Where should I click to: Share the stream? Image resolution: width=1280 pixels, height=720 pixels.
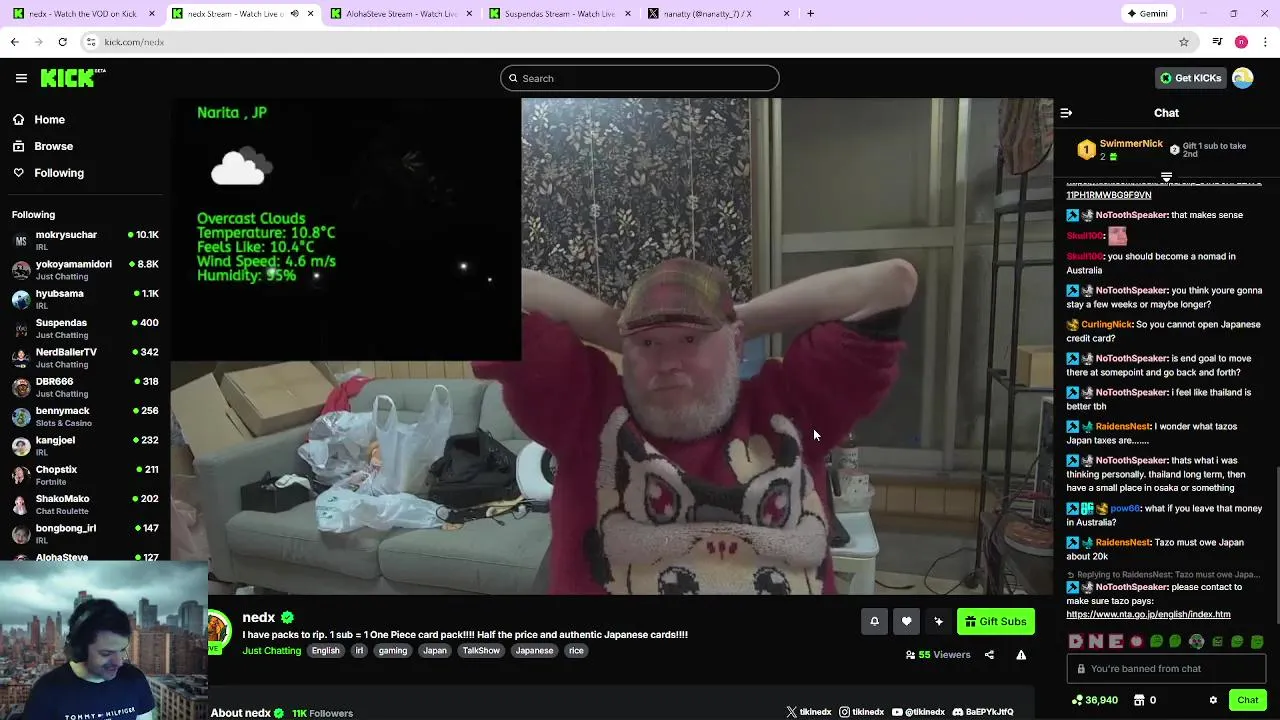pyautogui.click(x=989, y=655)
